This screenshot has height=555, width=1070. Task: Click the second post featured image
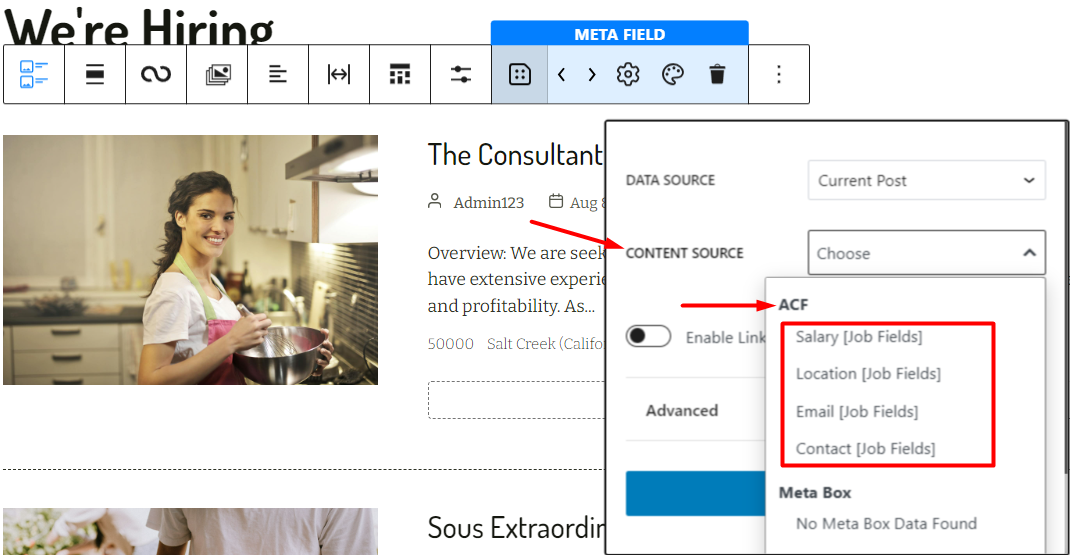[190, 531]
